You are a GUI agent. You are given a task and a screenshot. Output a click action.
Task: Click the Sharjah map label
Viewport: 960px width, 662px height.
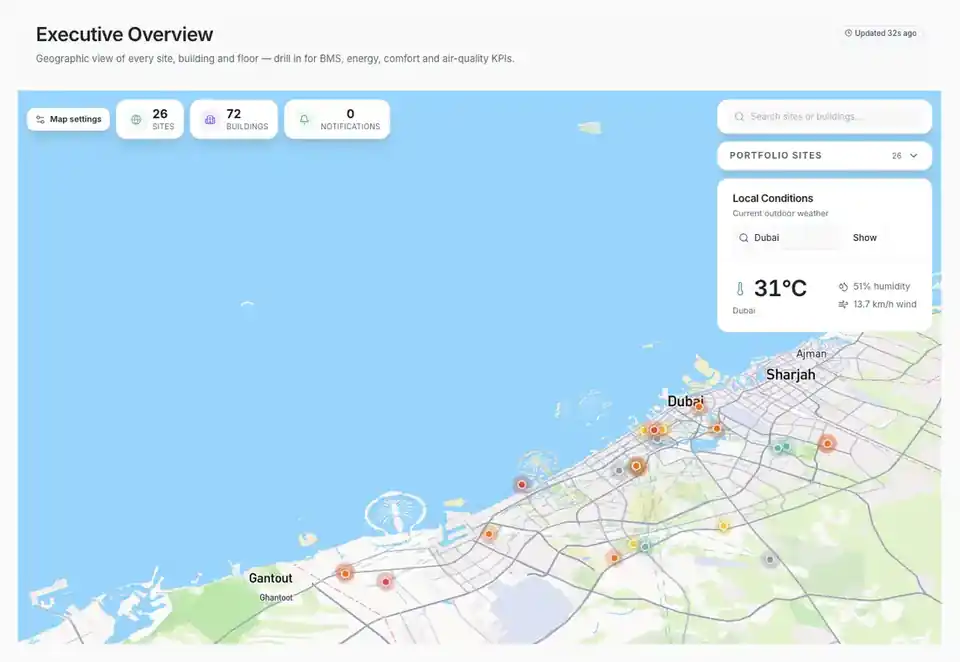pos(790,375)
